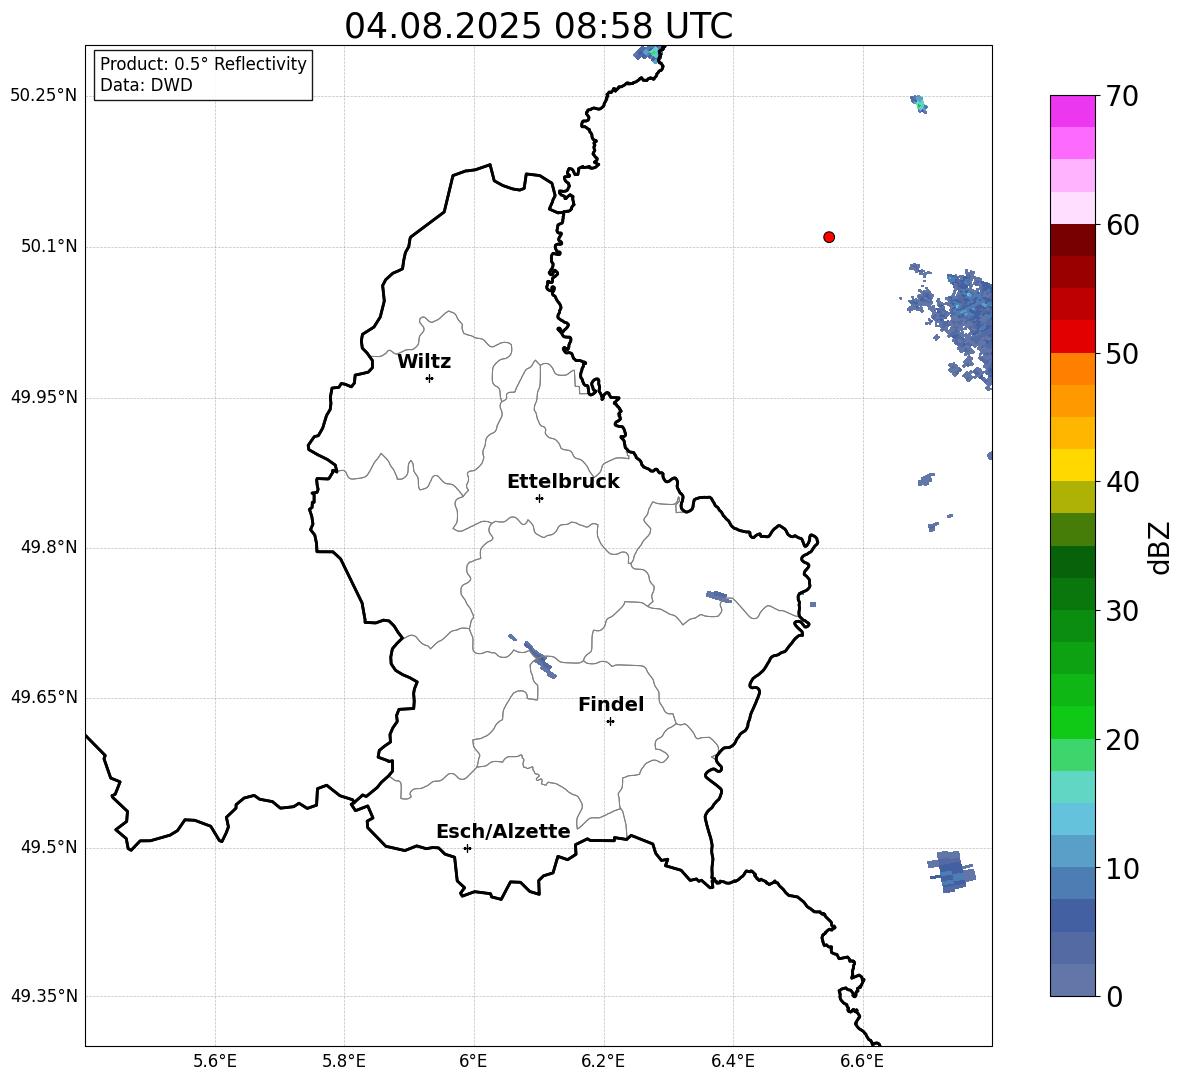Click the 6.2°E longitude label

point(603,1061)
